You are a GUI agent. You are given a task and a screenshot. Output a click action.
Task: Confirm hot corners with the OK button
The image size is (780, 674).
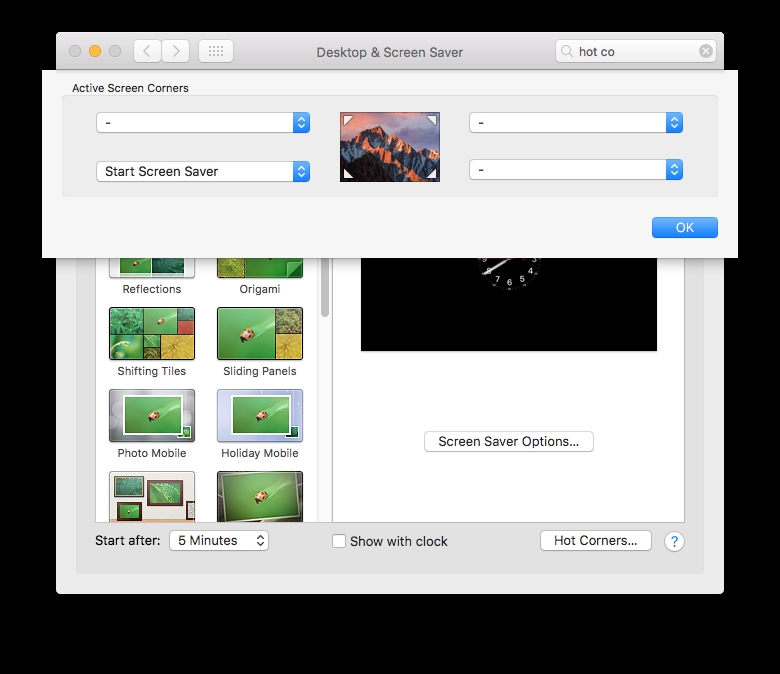(x=684, y=227)
